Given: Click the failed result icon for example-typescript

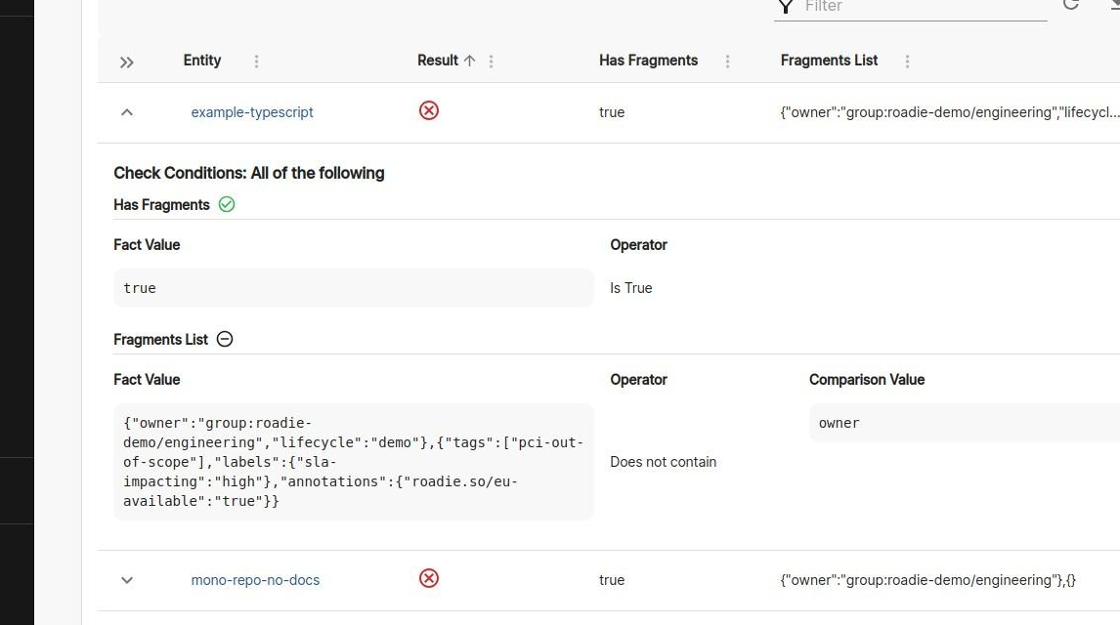Looking at the screenshot, I should point(429,111).
